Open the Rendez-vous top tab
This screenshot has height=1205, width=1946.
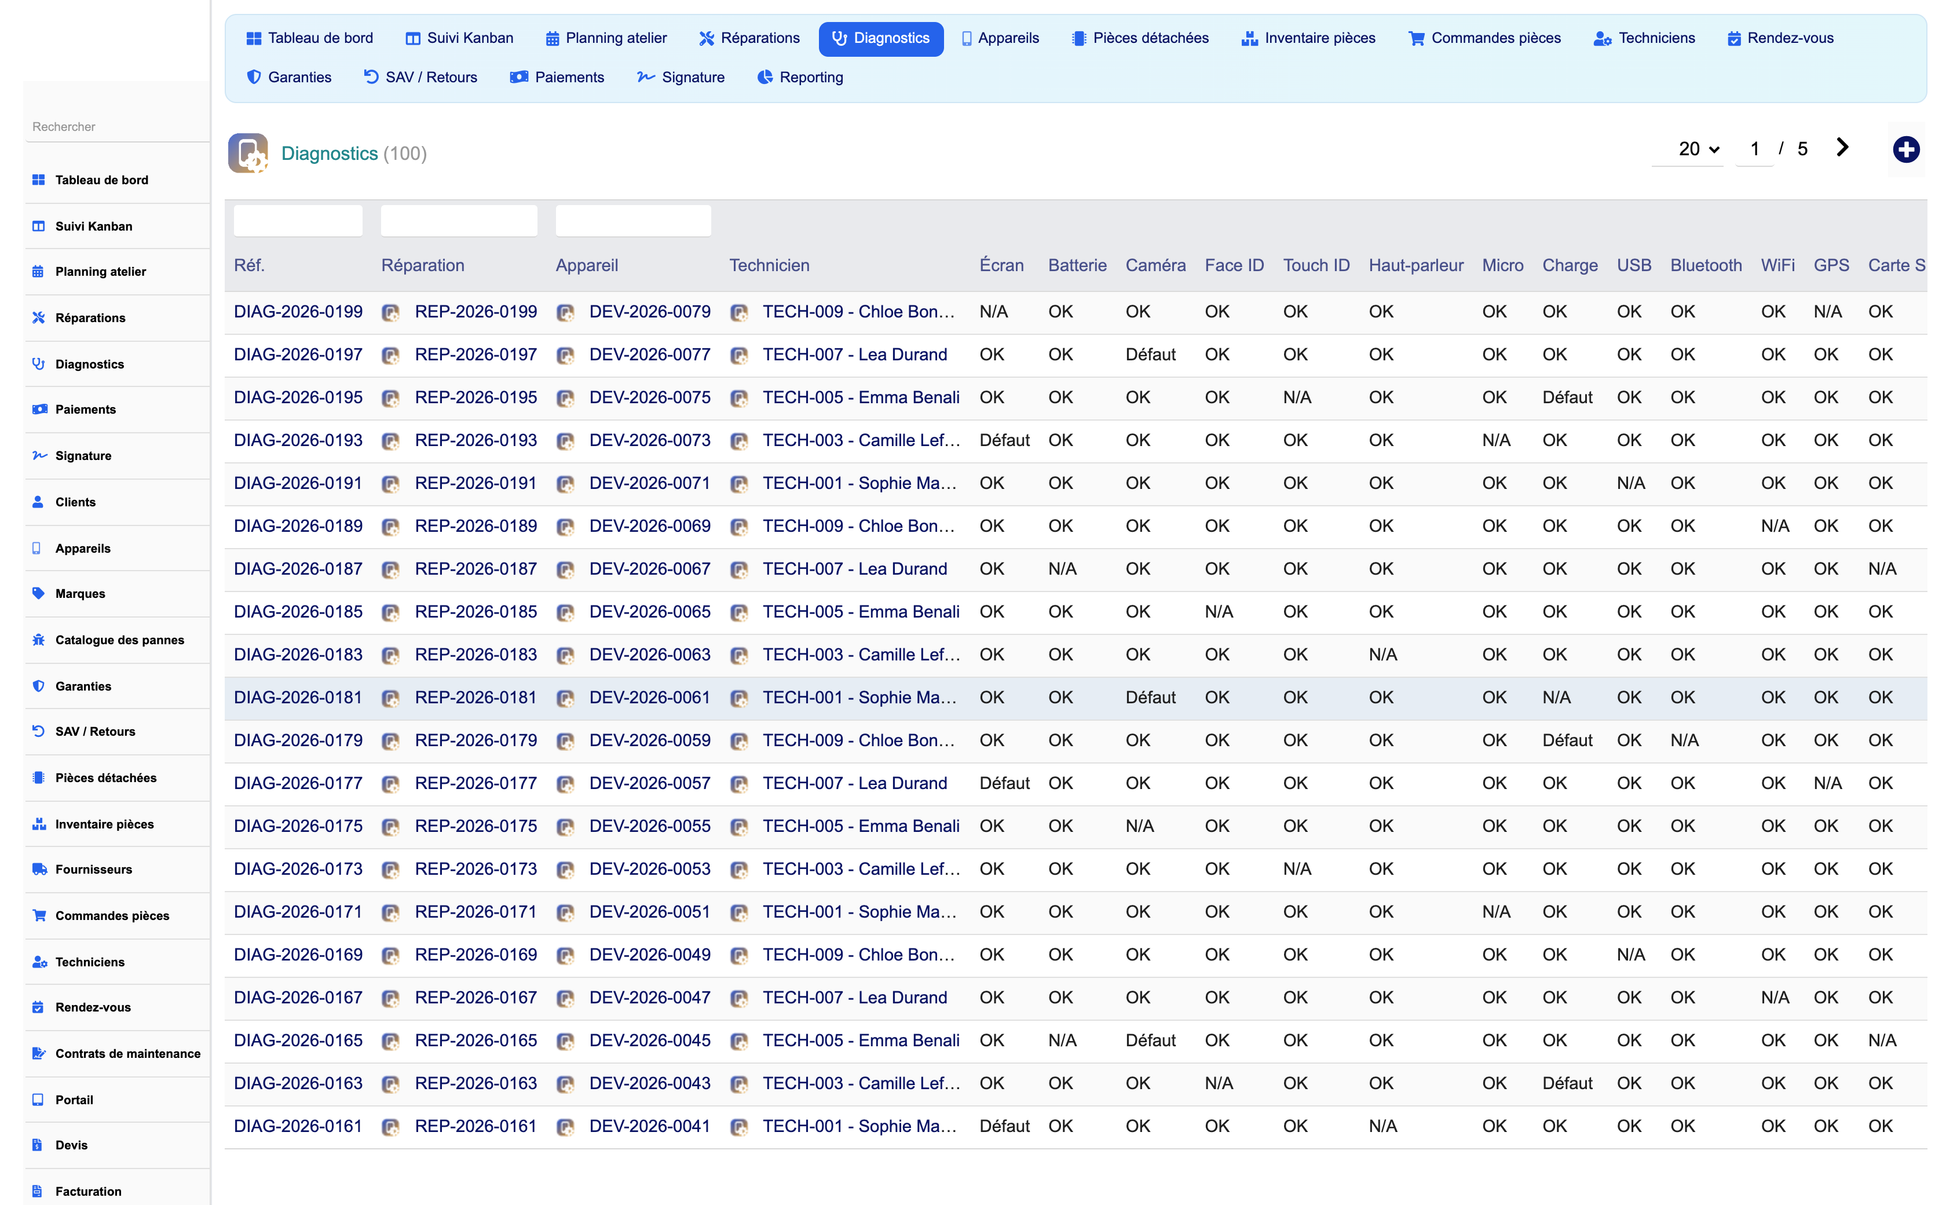click(1780, 38)
